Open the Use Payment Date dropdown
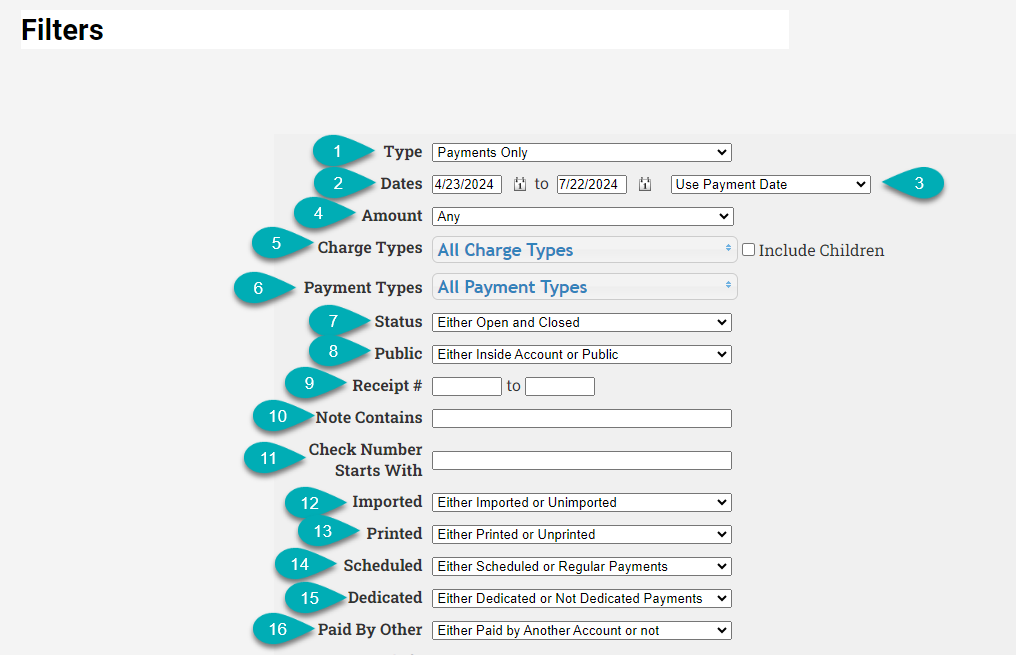 point(769,184)
